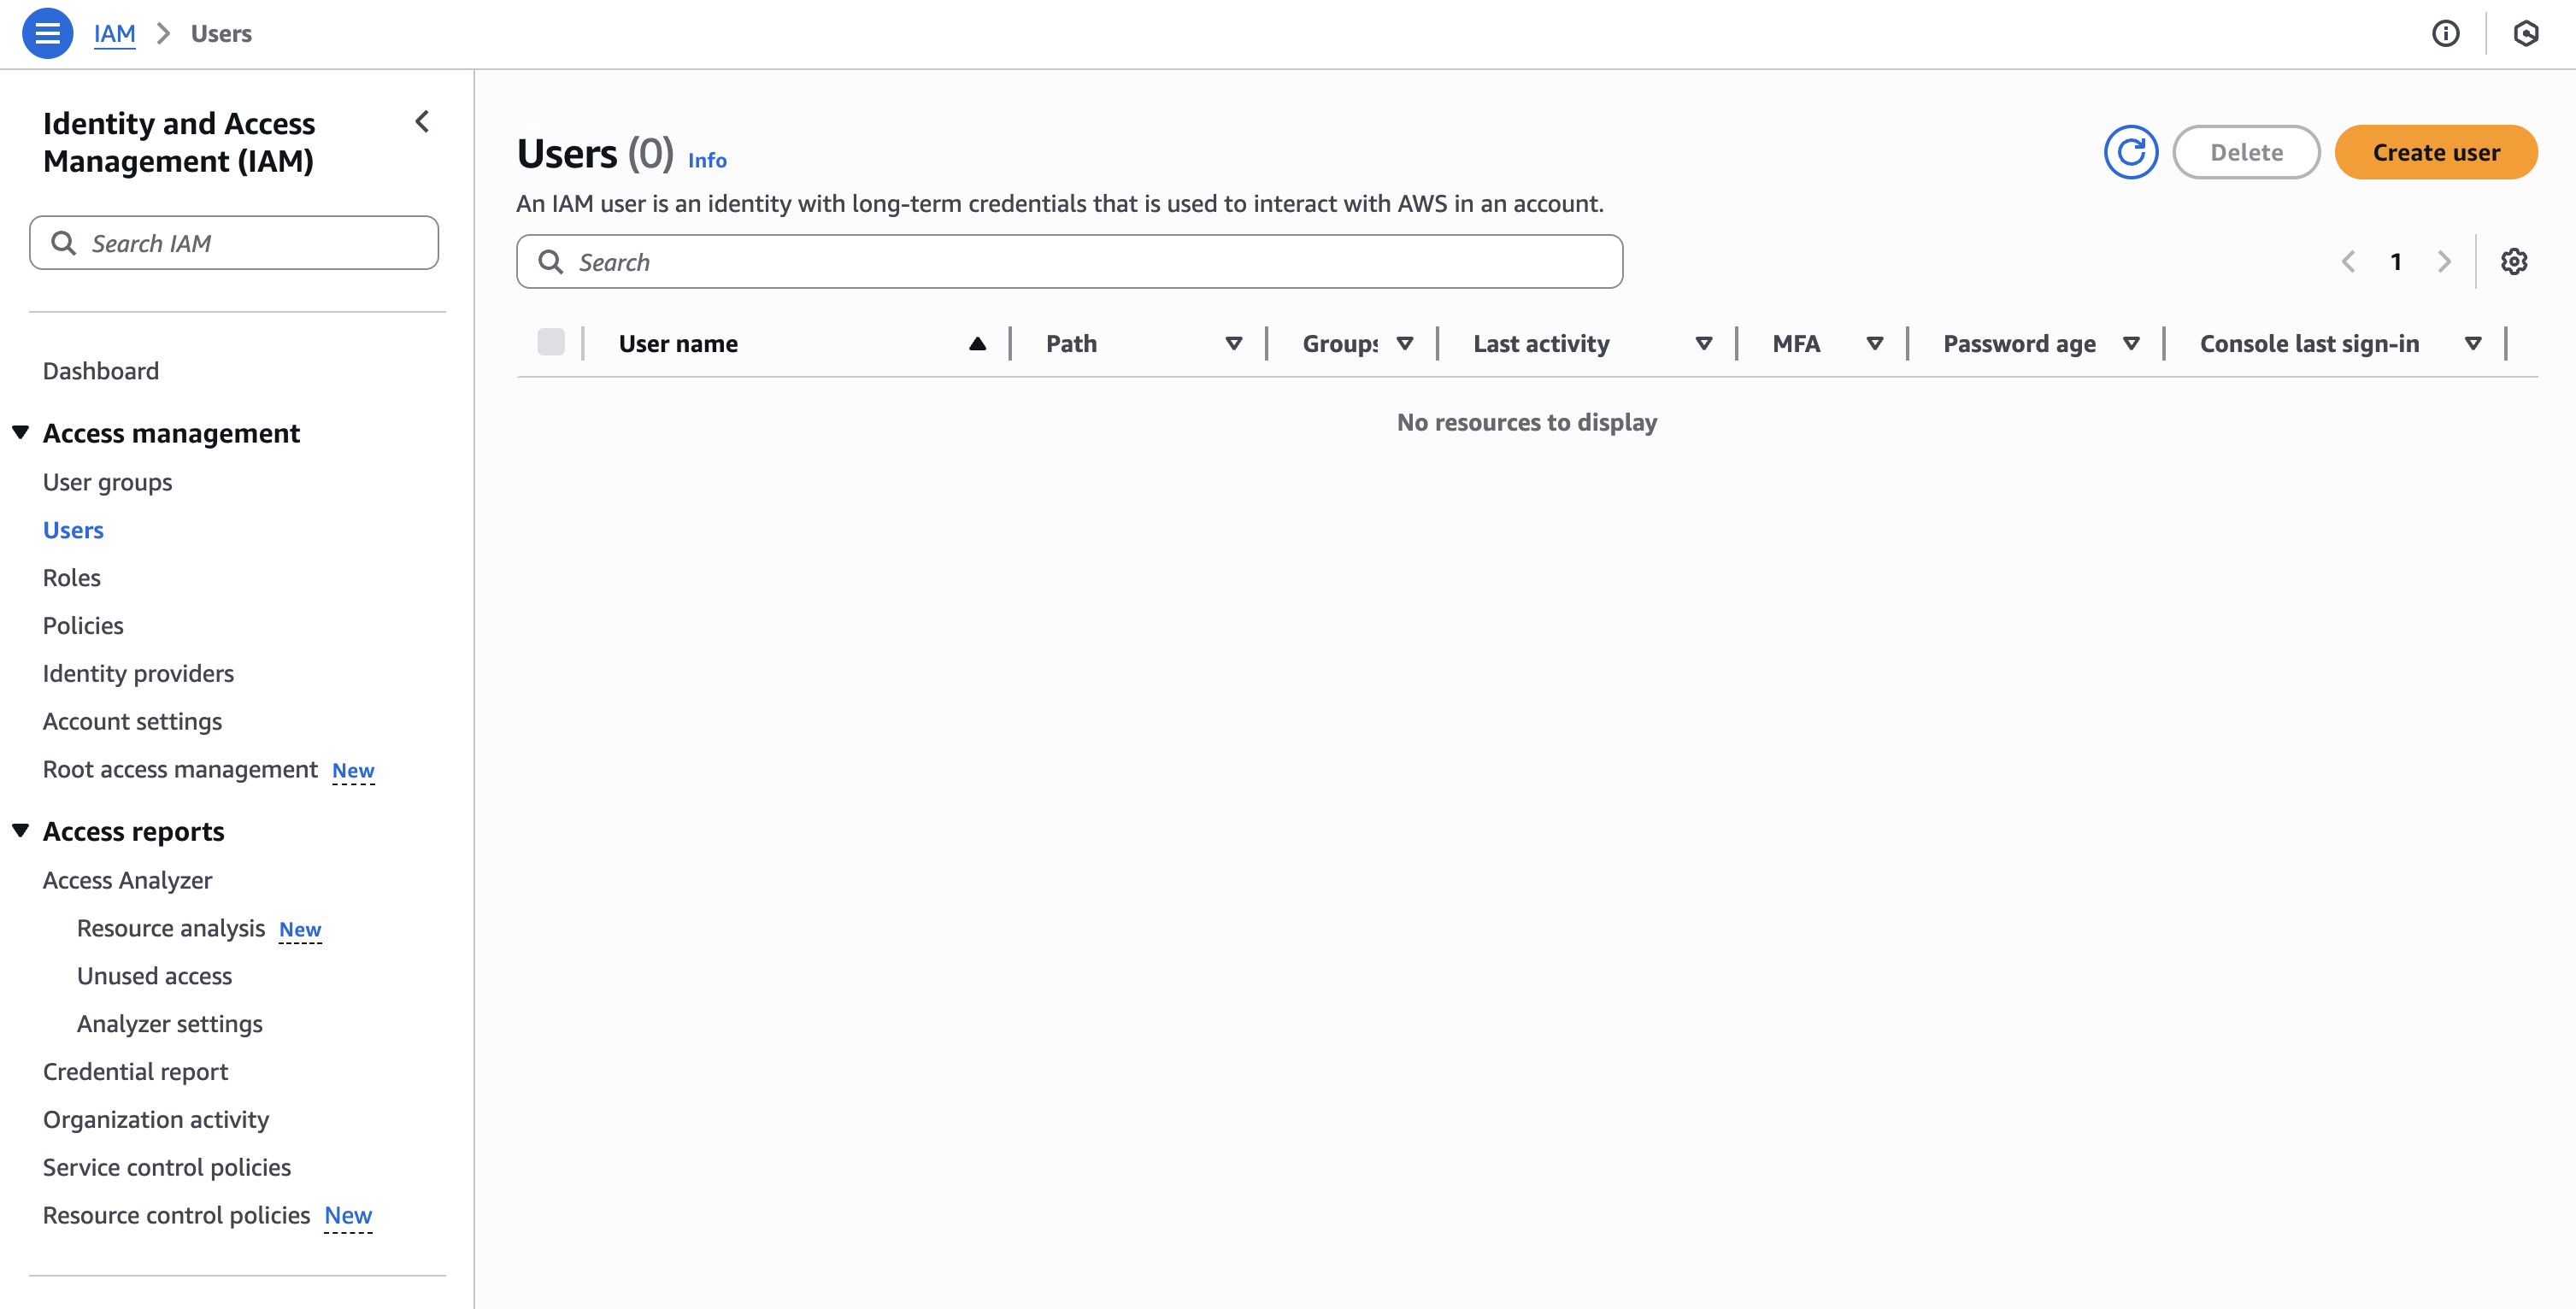Click the Create user button

point(2435,152)
